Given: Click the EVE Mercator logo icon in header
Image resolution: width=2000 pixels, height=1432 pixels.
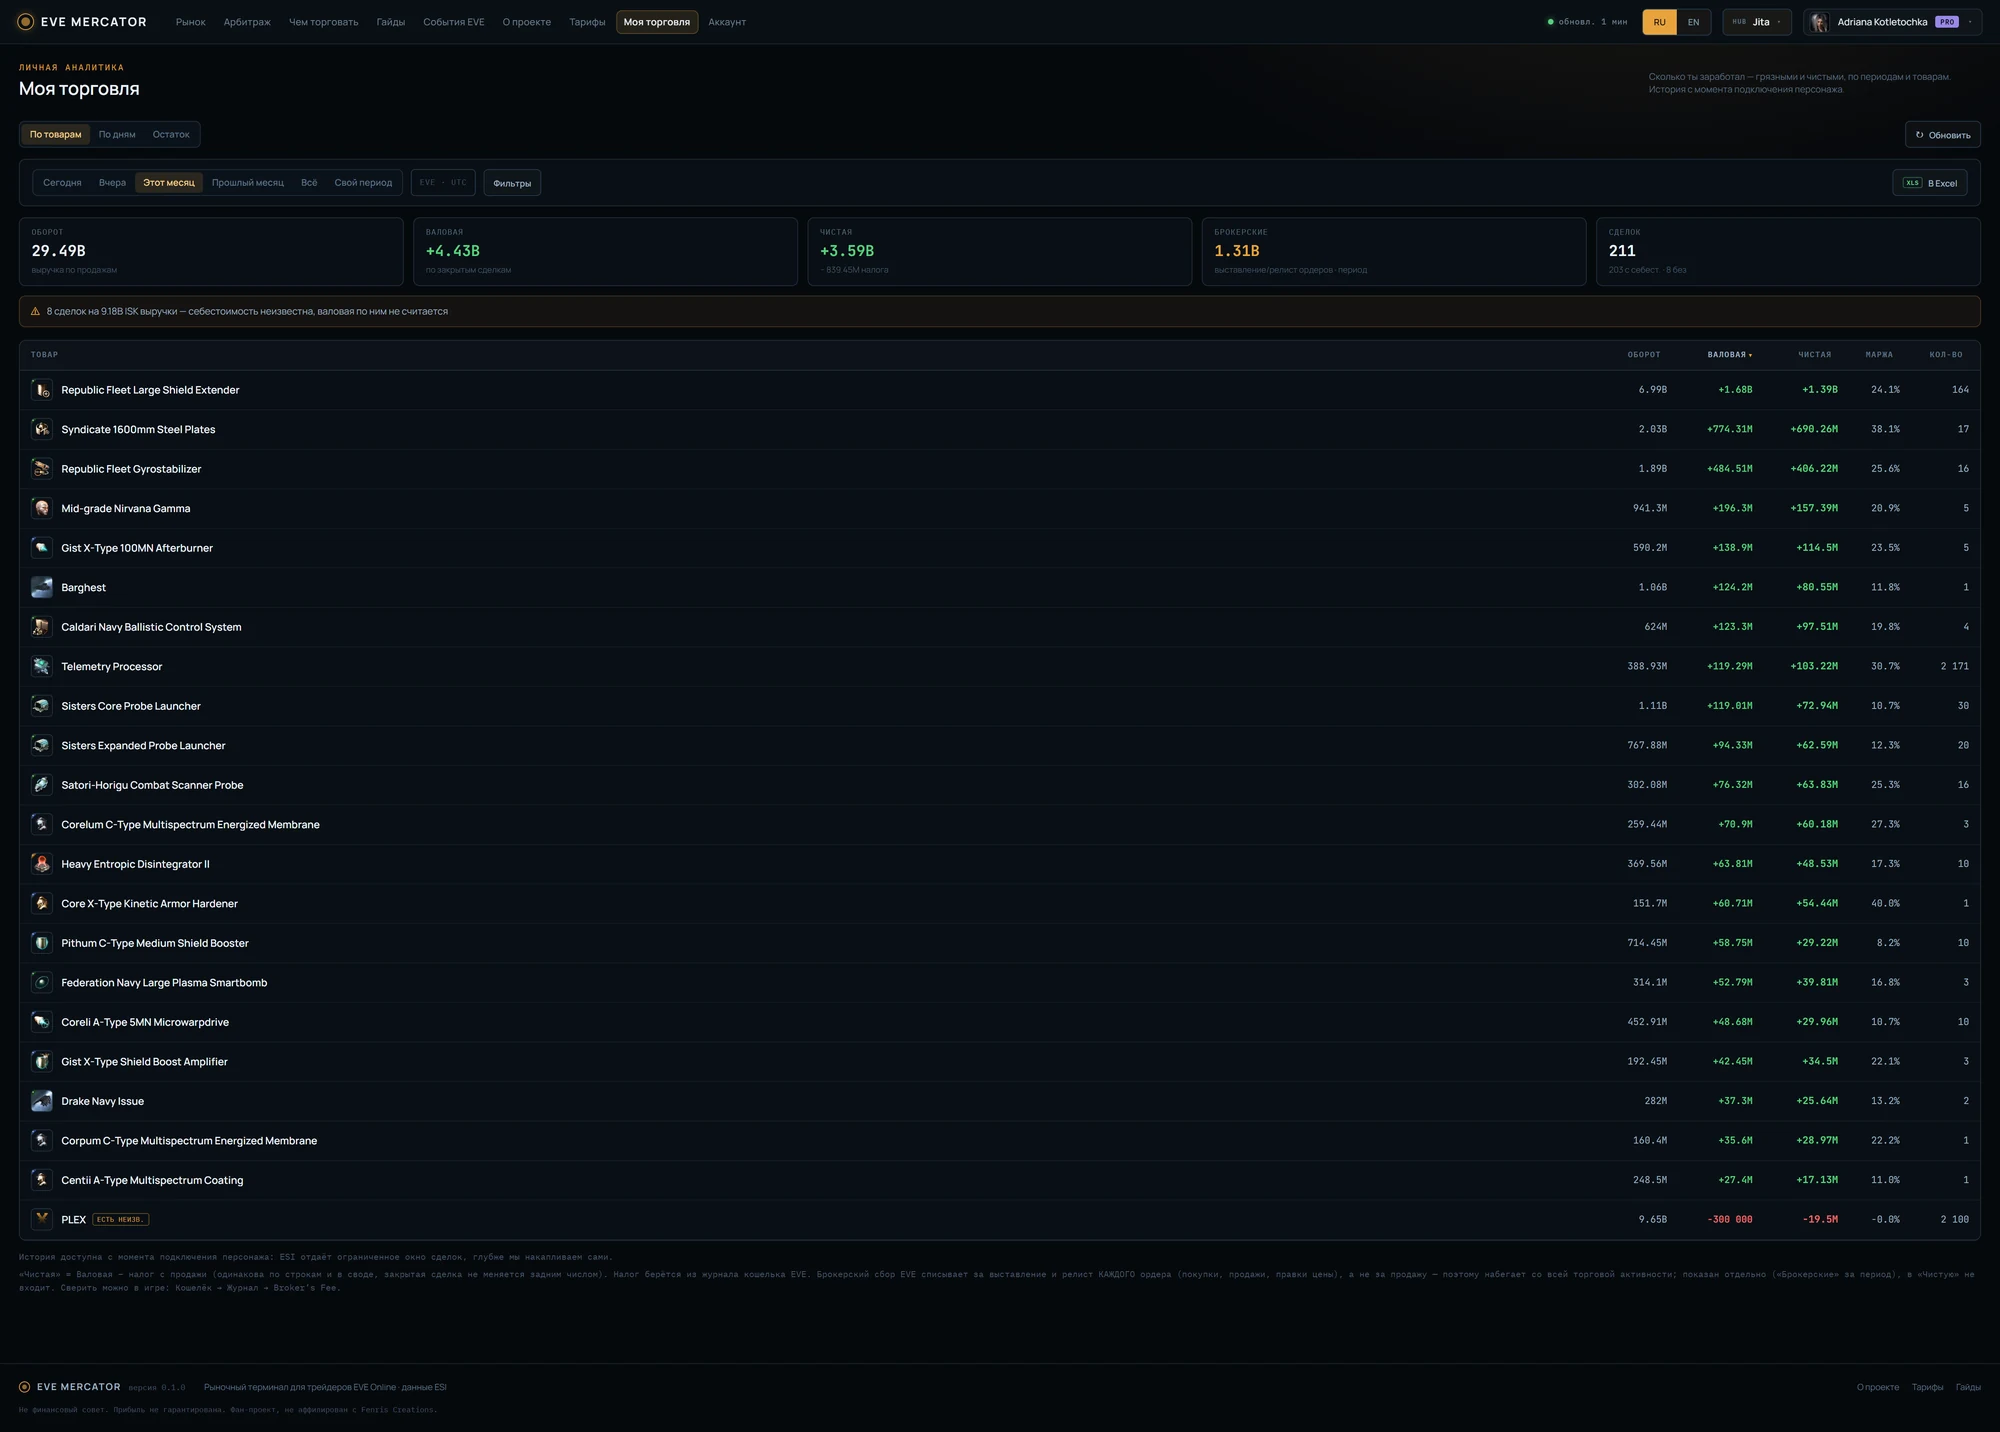Looking at the screenshot, I should (x=25, y=22).
